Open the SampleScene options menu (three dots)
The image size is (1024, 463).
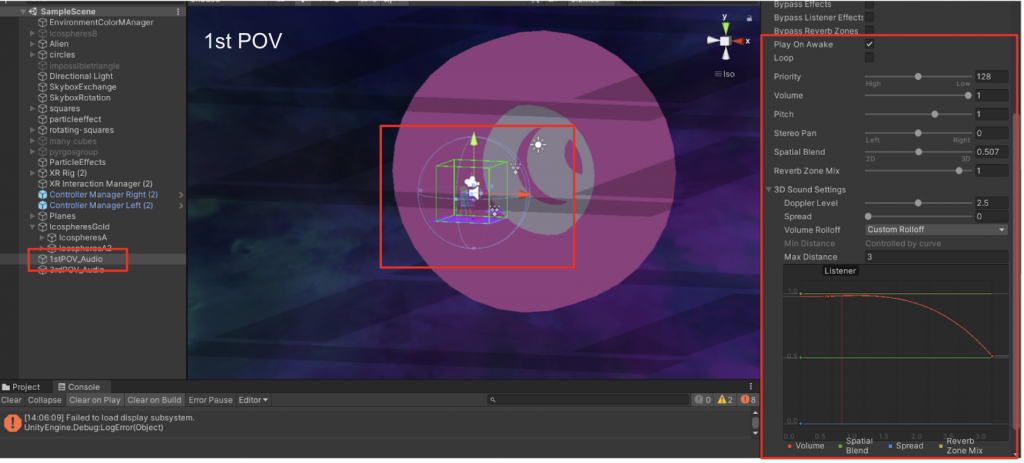179,11
